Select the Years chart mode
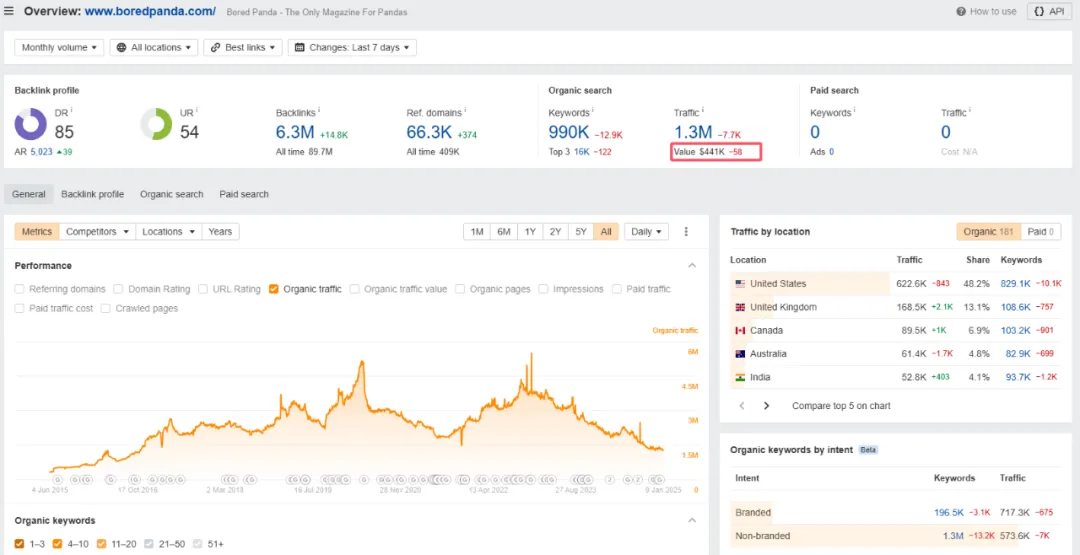 pyautogui.click(x=220, y=231)
